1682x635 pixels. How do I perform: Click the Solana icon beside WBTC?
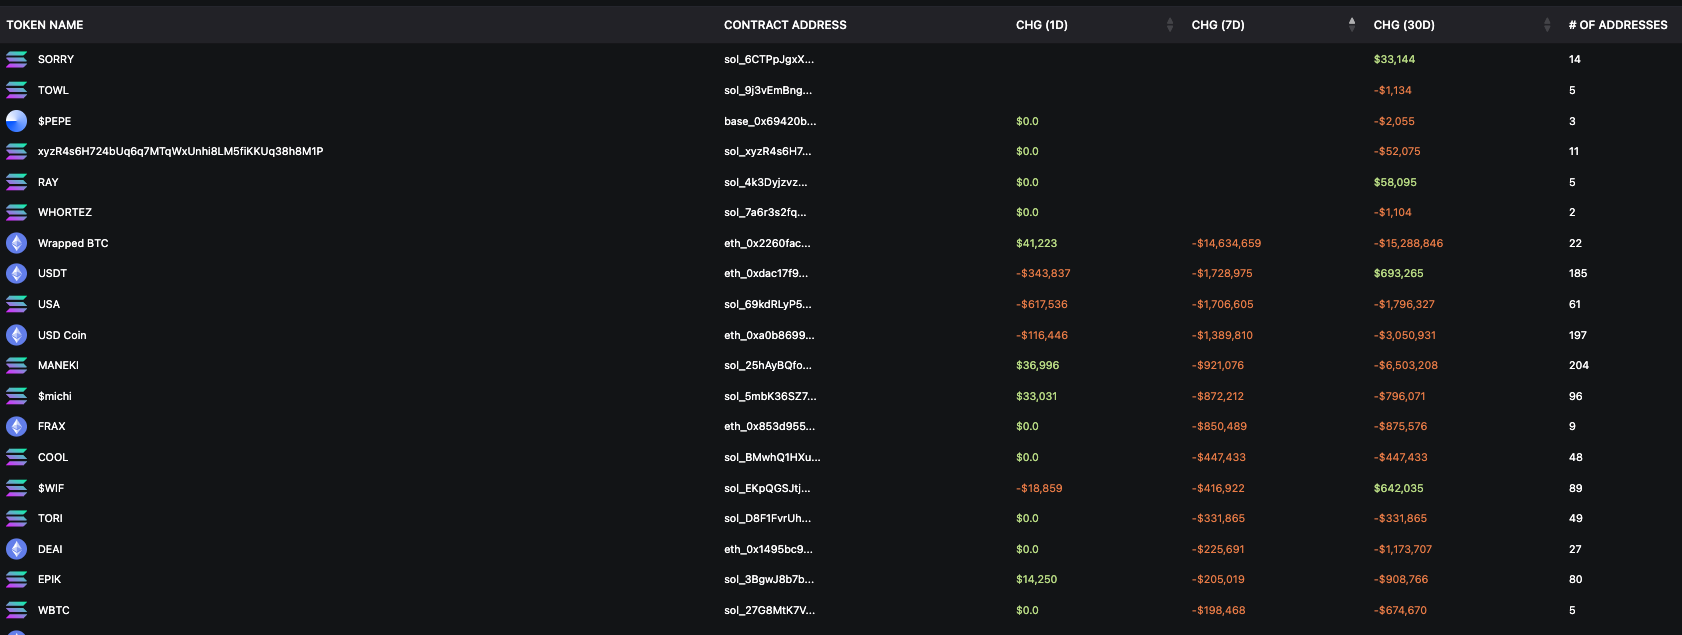pos(17,610)
